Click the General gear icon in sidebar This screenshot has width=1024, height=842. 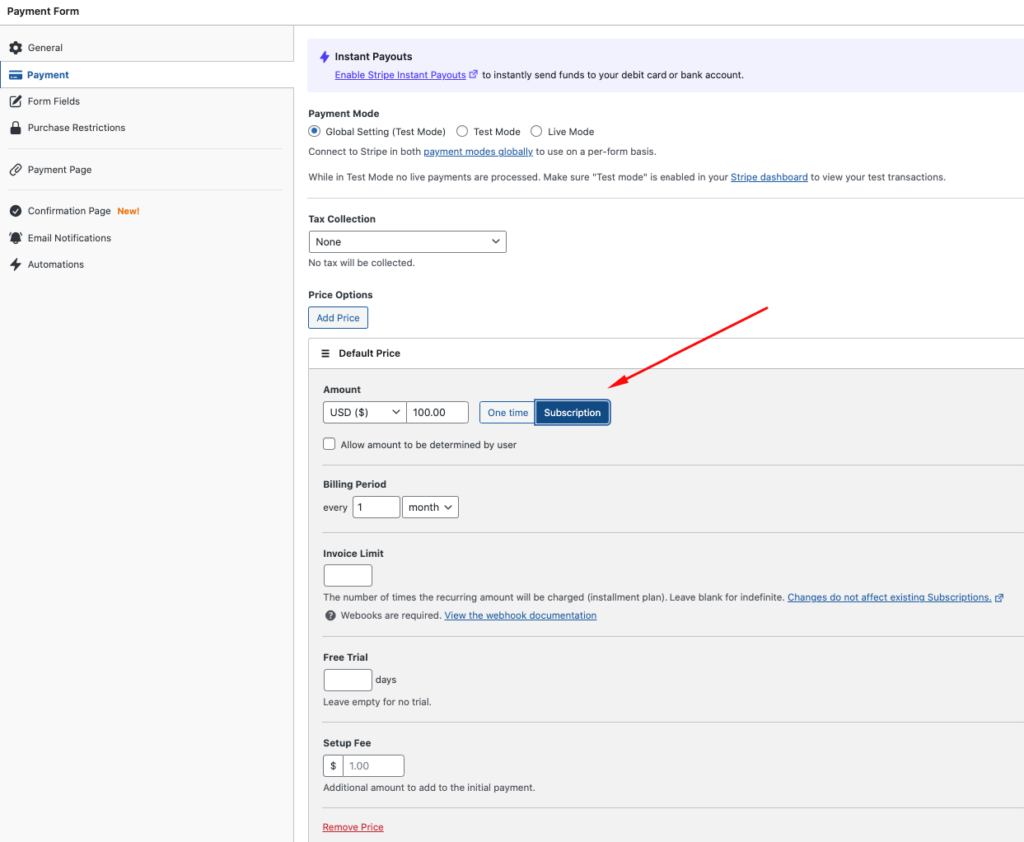click(15, 48)
